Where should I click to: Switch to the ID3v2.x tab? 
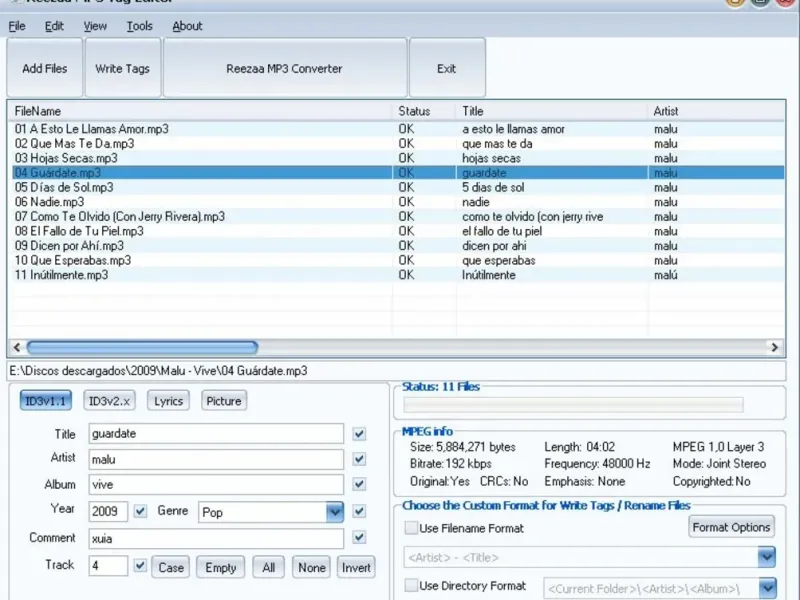click(109, 401)
